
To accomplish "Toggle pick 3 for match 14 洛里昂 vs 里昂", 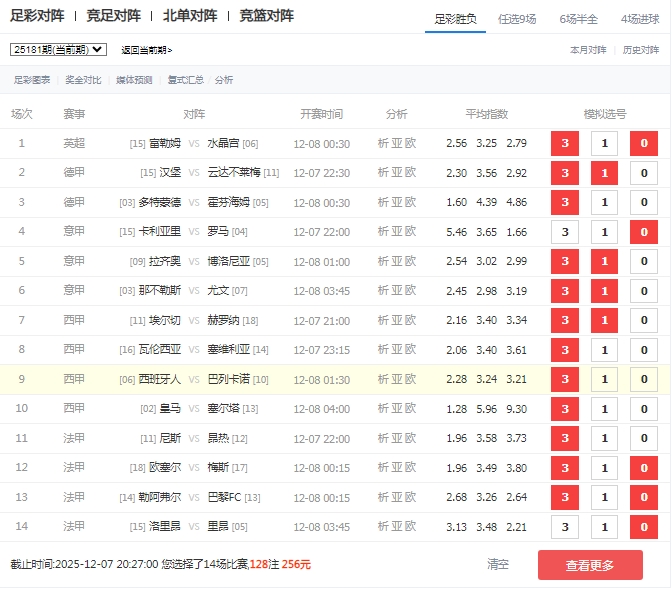I will click(565, 527).
